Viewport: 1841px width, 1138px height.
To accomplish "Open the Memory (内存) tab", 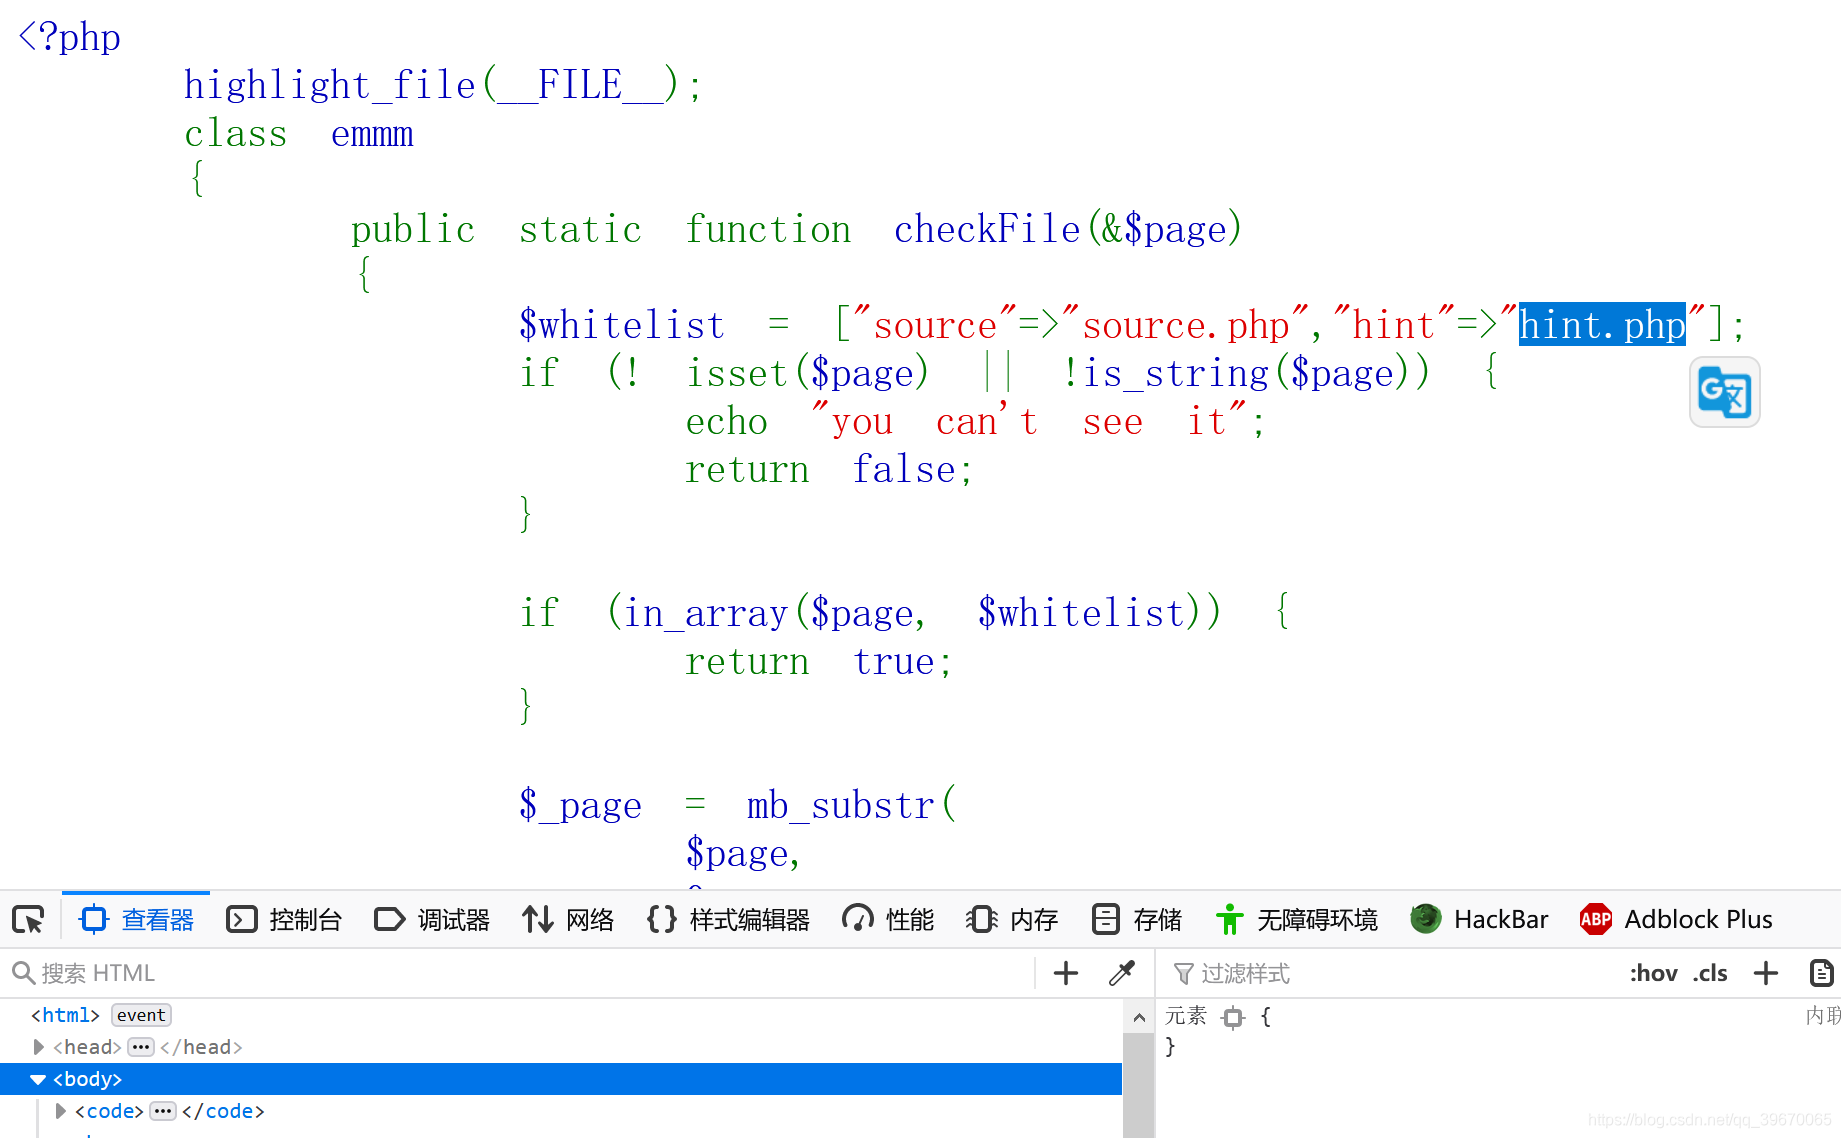I will coord(1012,919).
